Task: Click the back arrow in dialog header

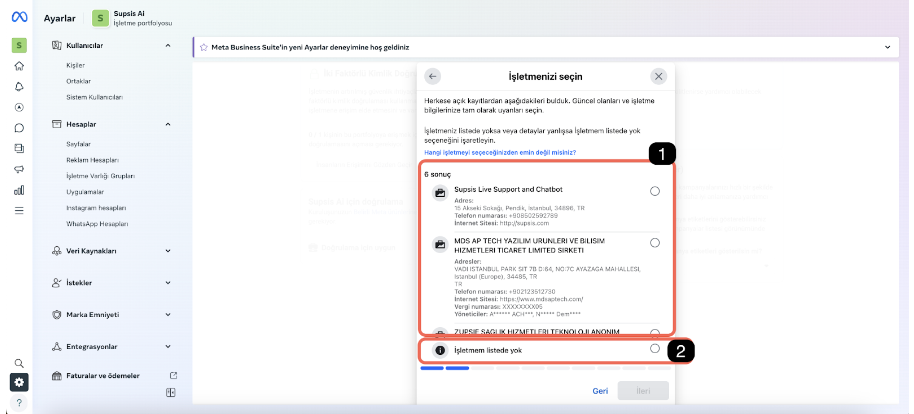Action: pyautogui.click(x=433, y=76)
